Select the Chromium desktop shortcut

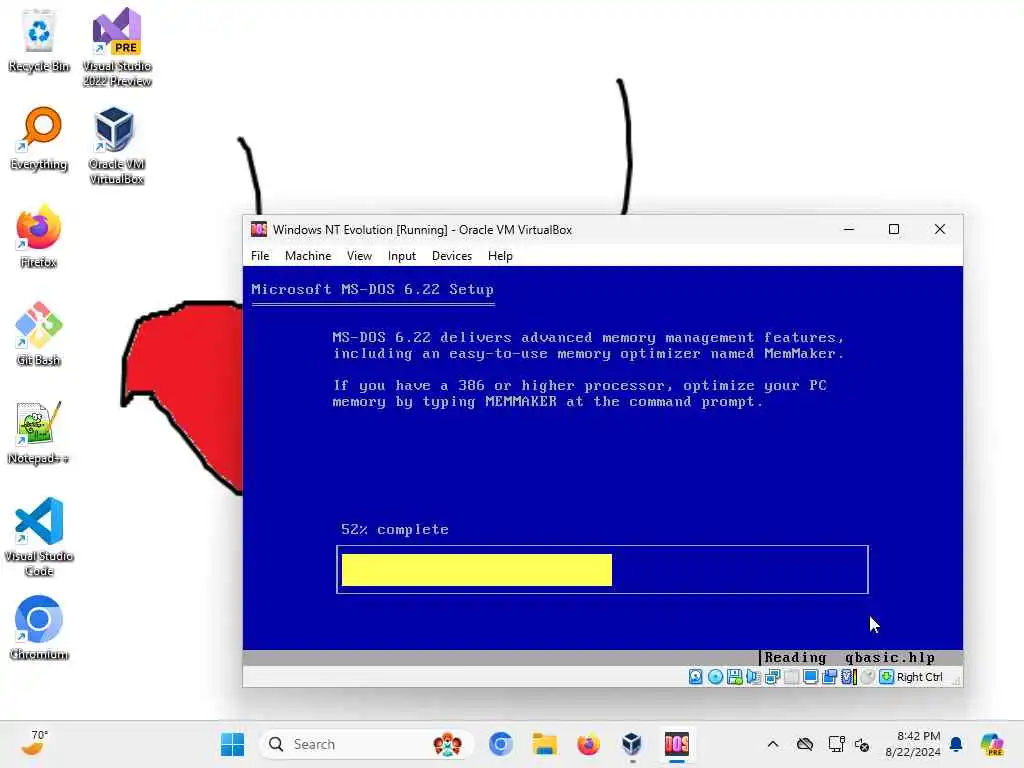point(39,629)
